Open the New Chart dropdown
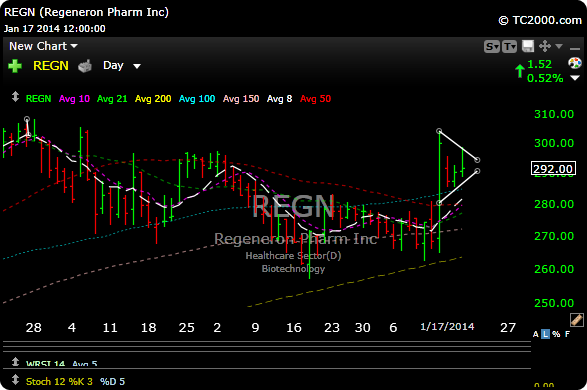 pyautogui.click(x=43, y=46)
